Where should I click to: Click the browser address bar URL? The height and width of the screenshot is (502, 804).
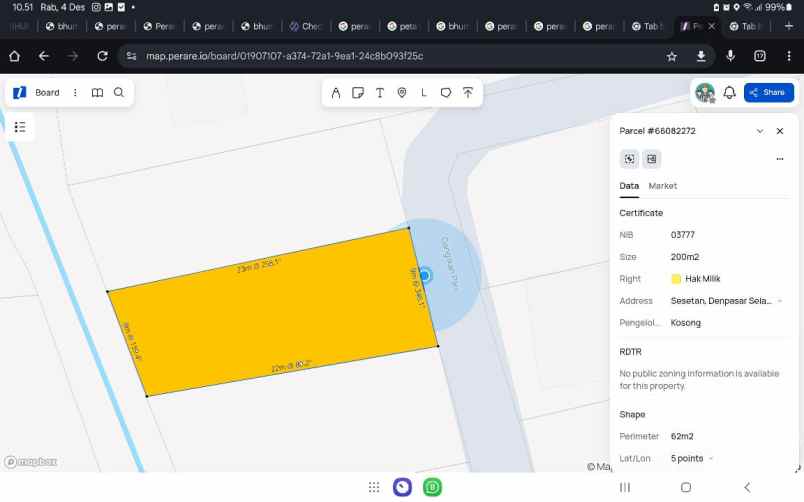tap(285, 56)
